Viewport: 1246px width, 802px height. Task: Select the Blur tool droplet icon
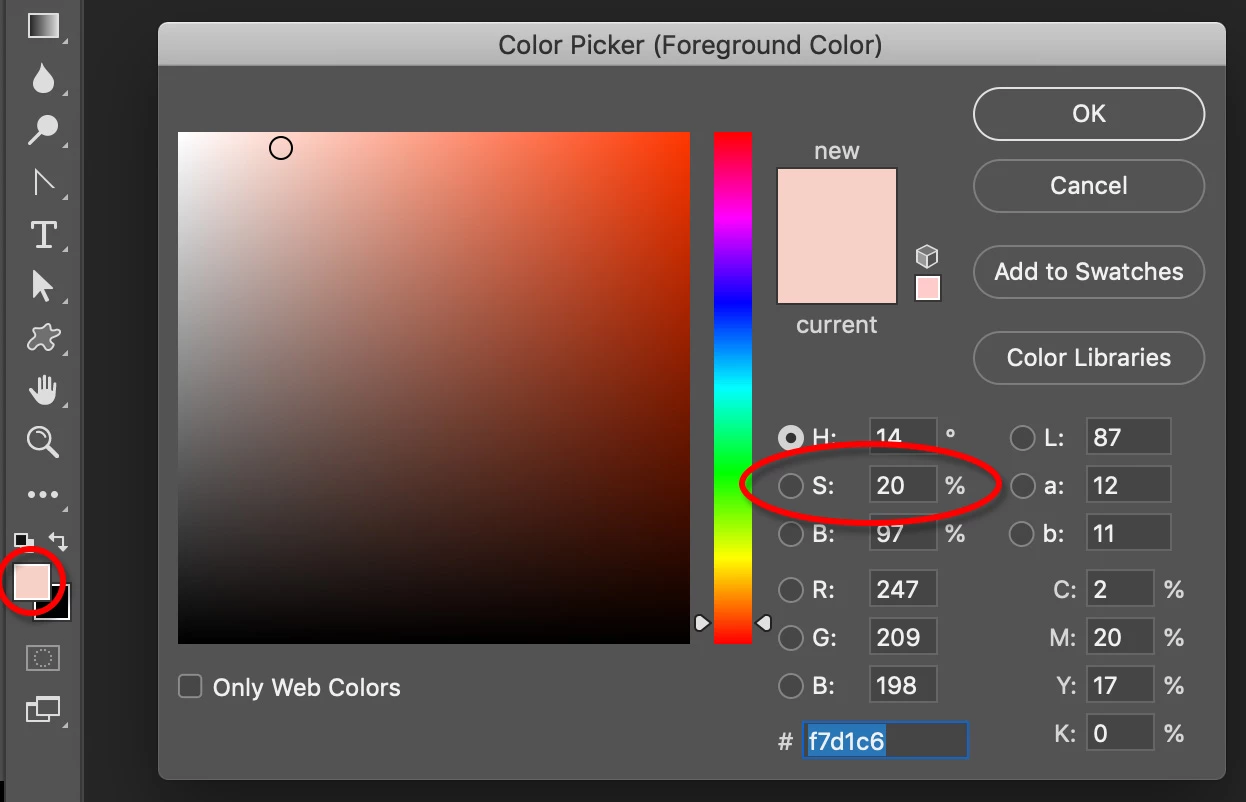43,78
